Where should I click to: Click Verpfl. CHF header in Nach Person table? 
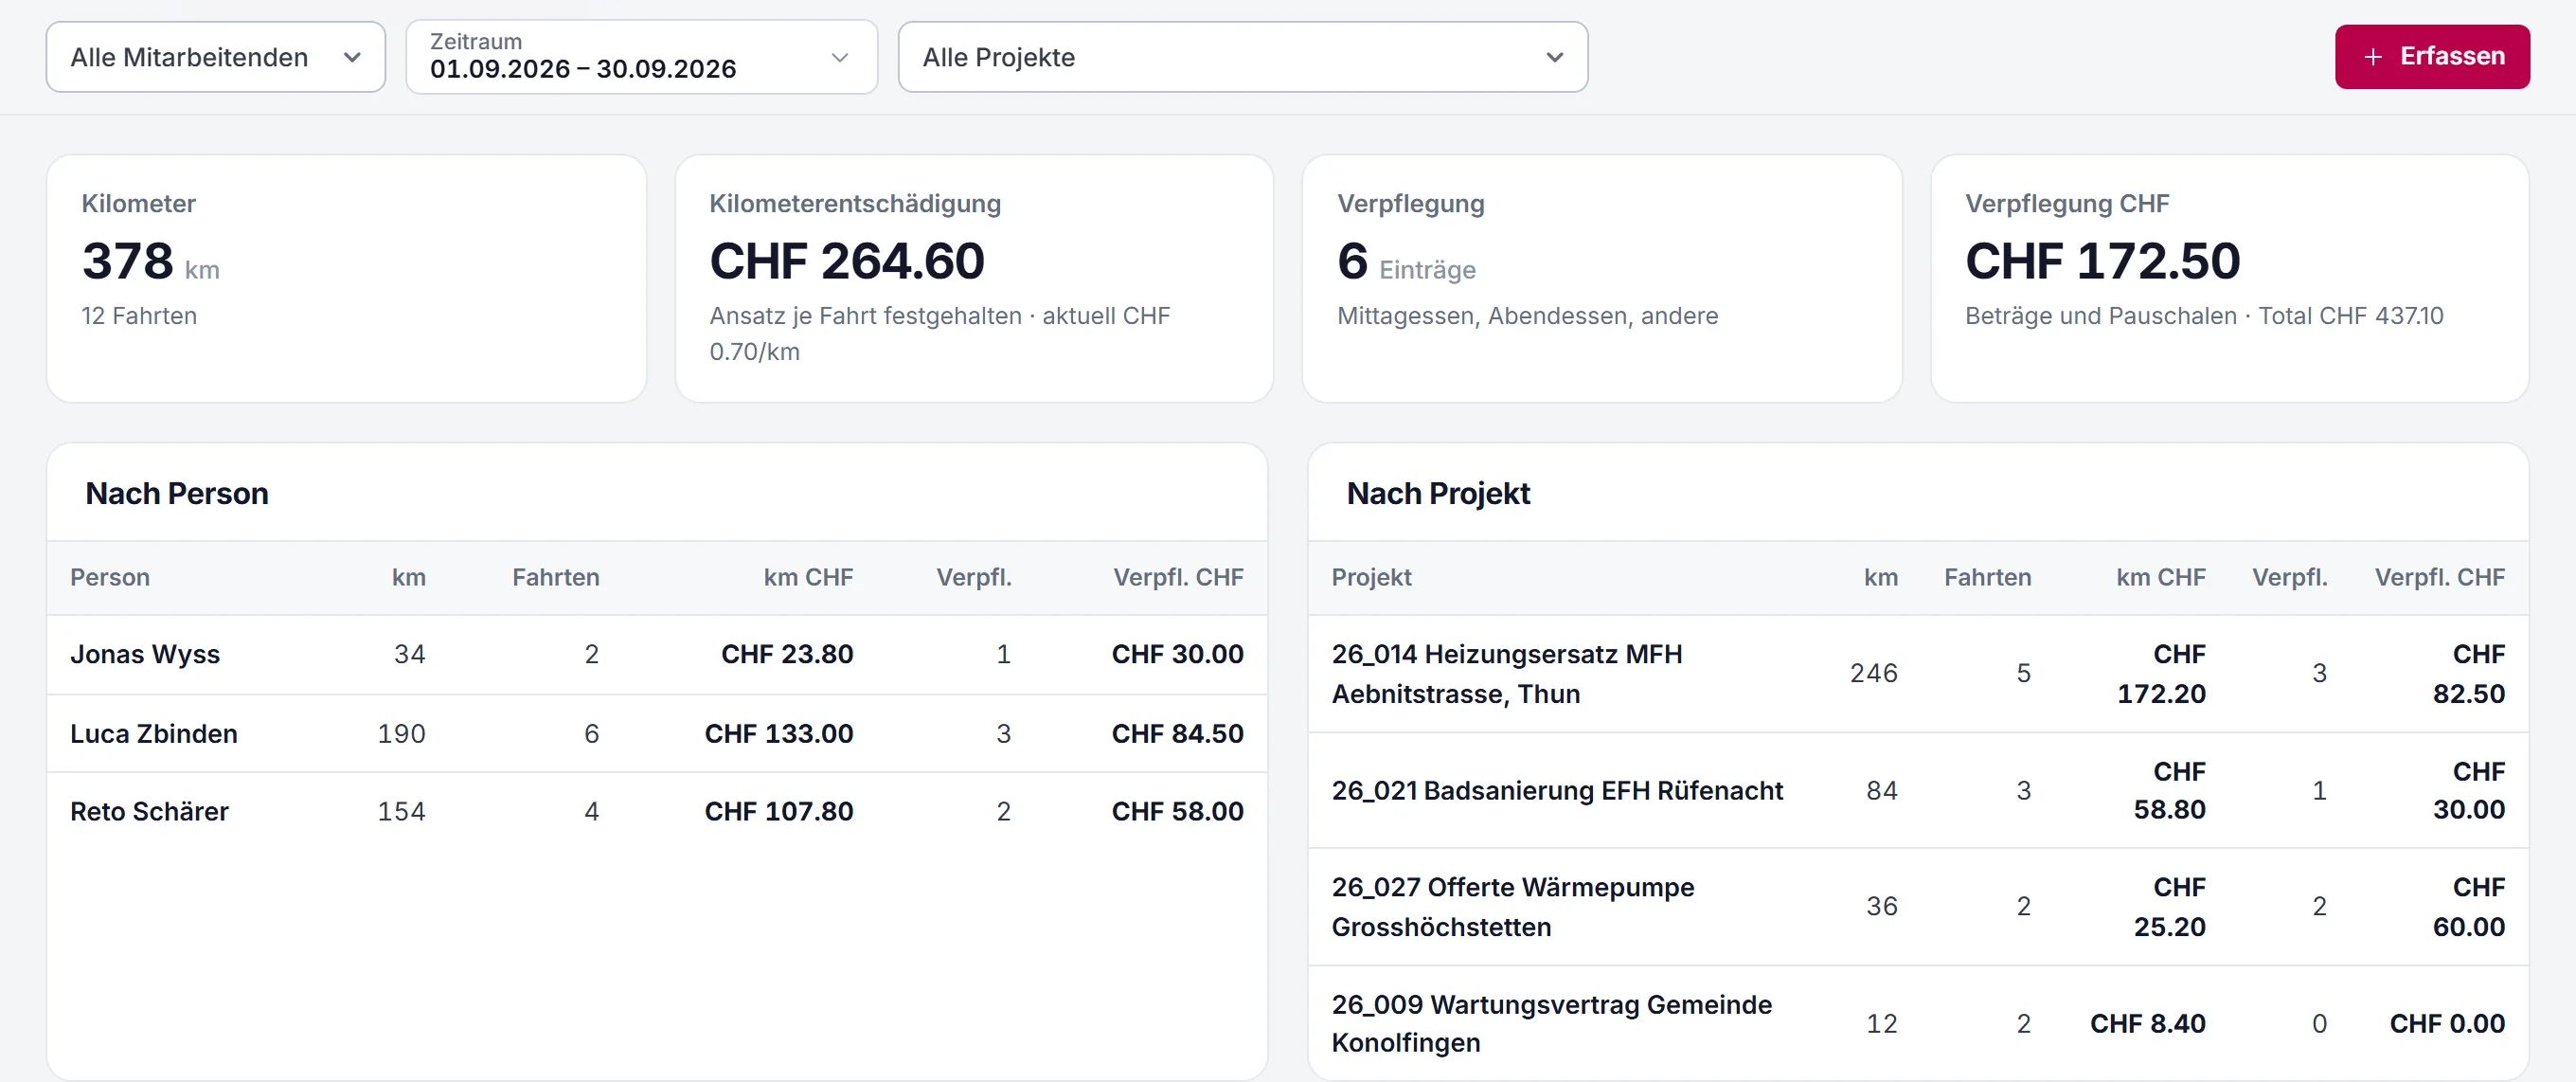pos(1178,577)
